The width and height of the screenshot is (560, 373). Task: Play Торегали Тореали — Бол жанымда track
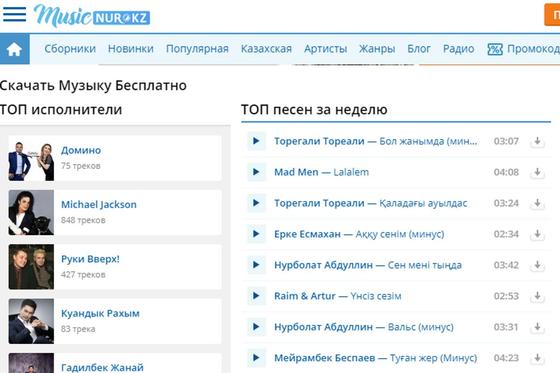point(256,141)
